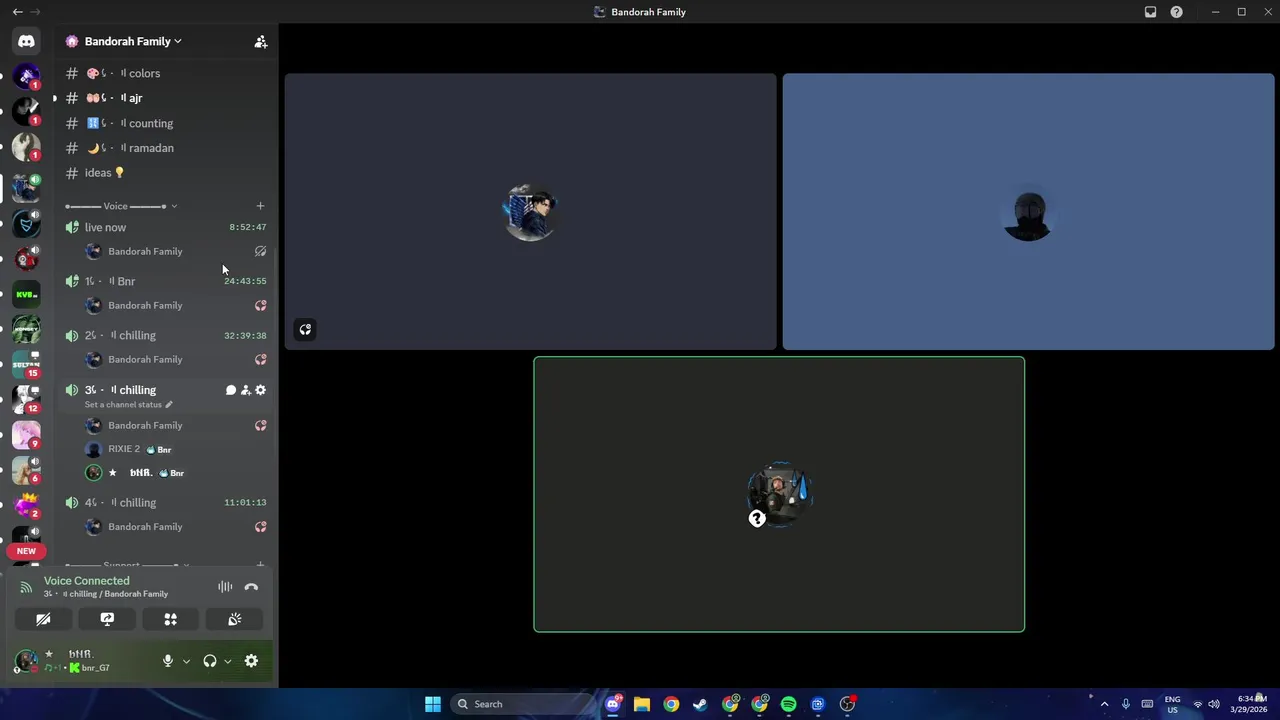Viewport: 1280px width, 720px height.
Task: Open headphone output options dropdown
Action: (x=228, y=661)
